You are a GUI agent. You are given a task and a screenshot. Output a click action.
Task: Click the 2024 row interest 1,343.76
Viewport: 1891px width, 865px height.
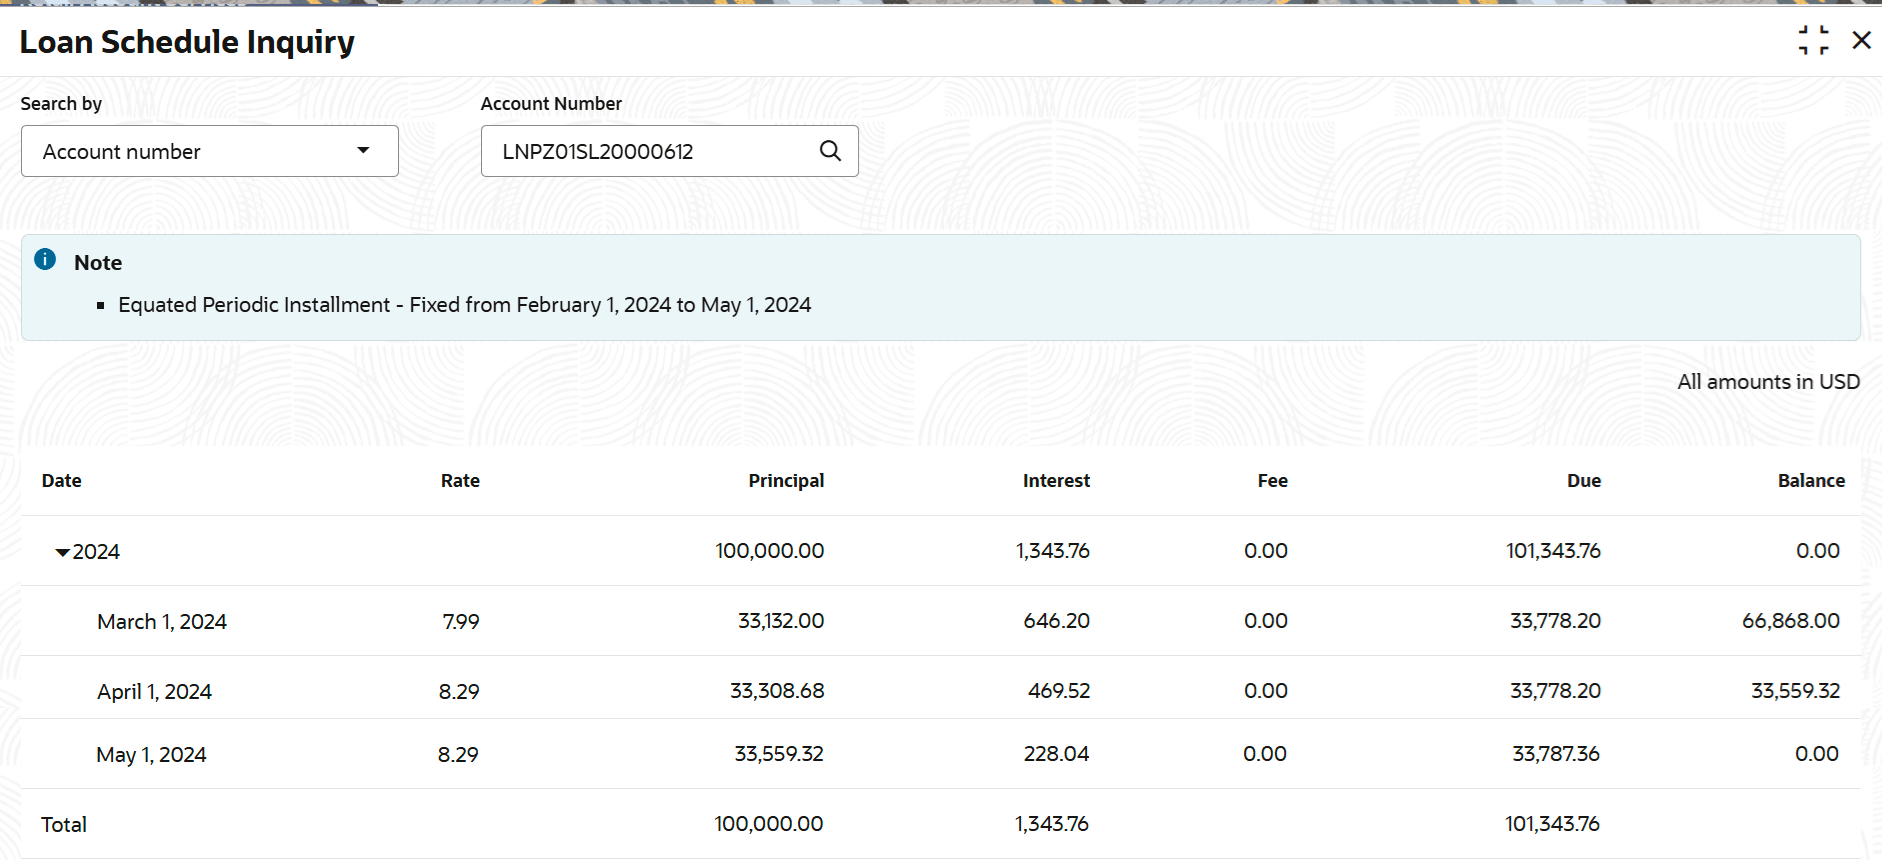tap(1053, 551)
